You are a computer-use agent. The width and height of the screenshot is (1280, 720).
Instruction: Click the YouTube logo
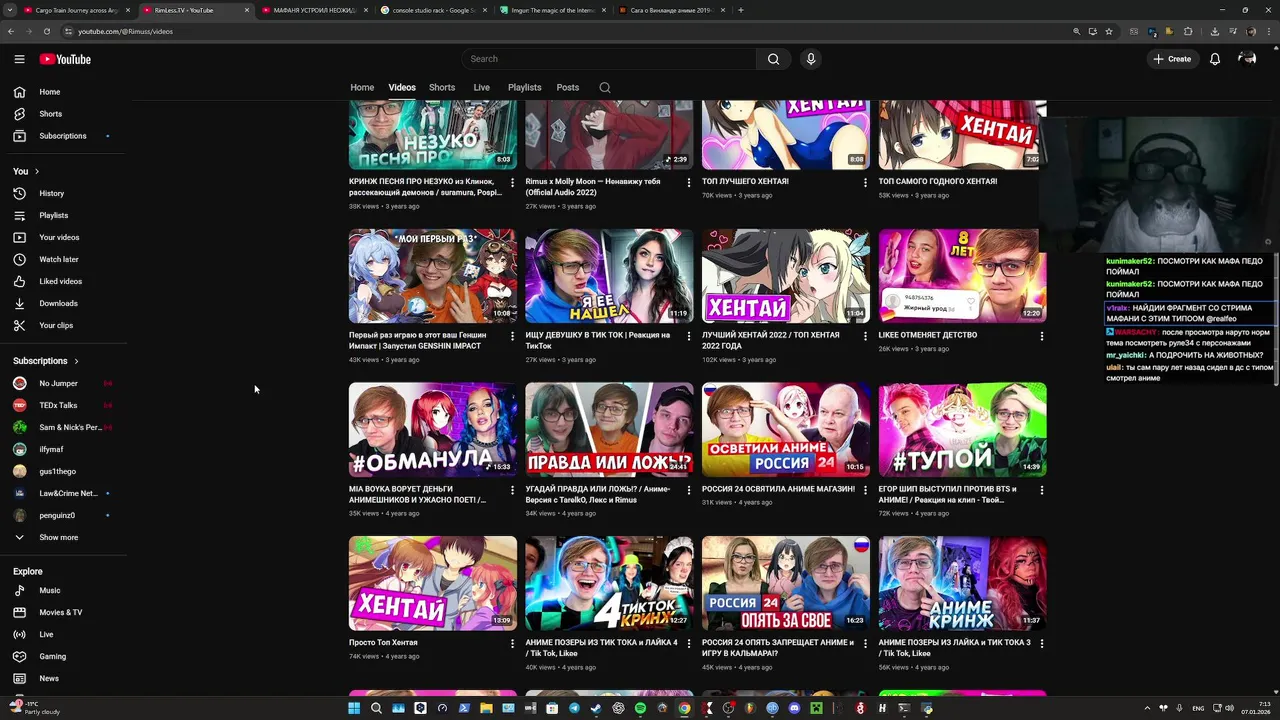click(x=65, y=59)
